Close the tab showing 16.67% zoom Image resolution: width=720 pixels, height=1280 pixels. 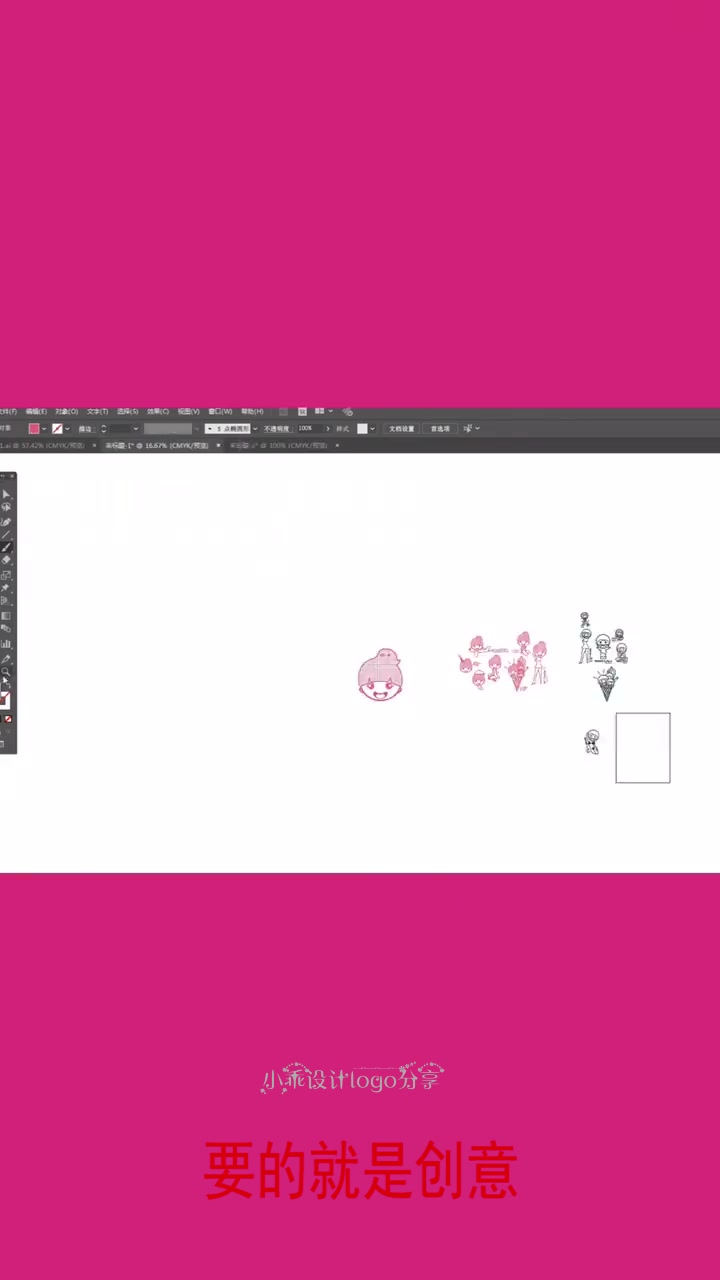(x=219, y=445)
